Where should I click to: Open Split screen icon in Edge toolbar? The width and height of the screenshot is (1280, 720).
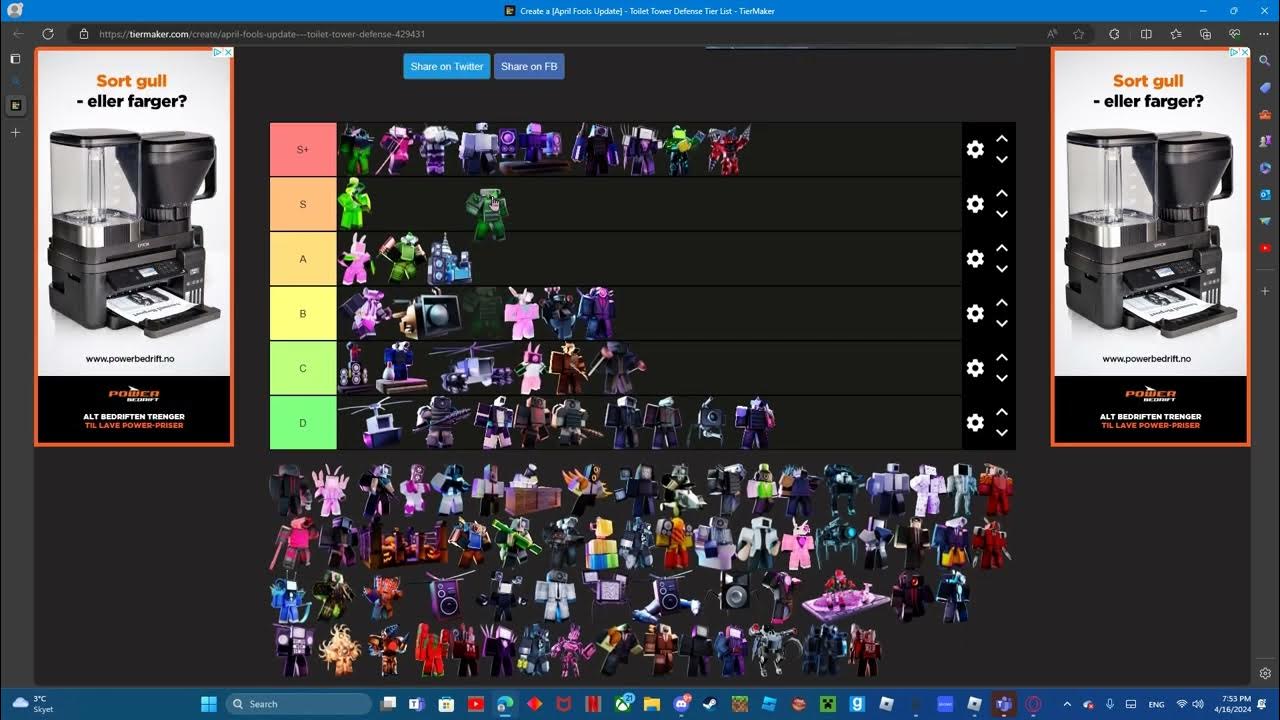1146,34
